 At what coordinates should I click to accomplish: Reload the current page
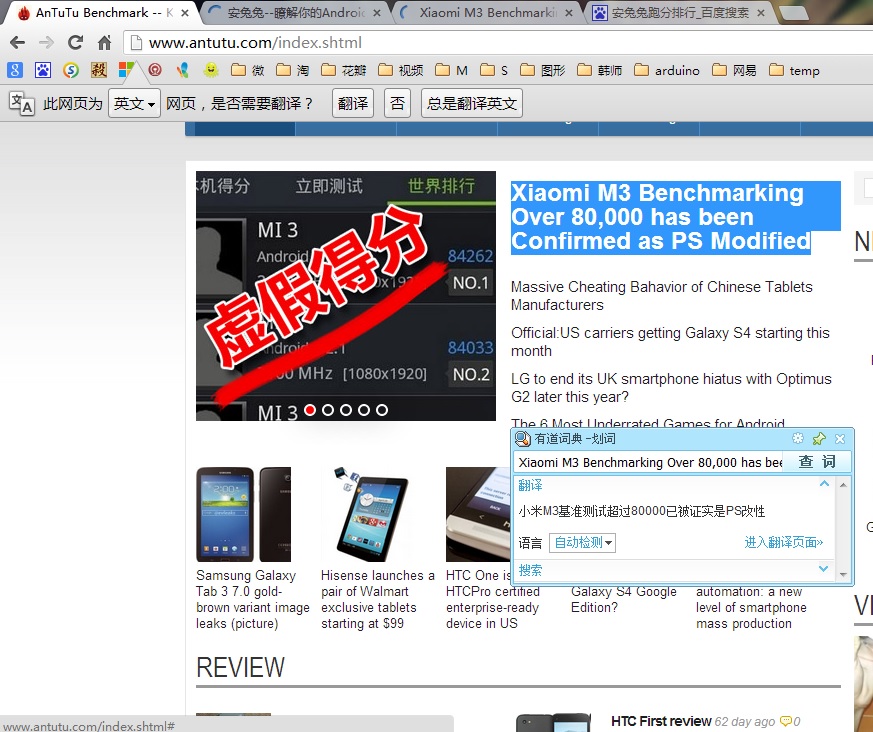point(75,42)
